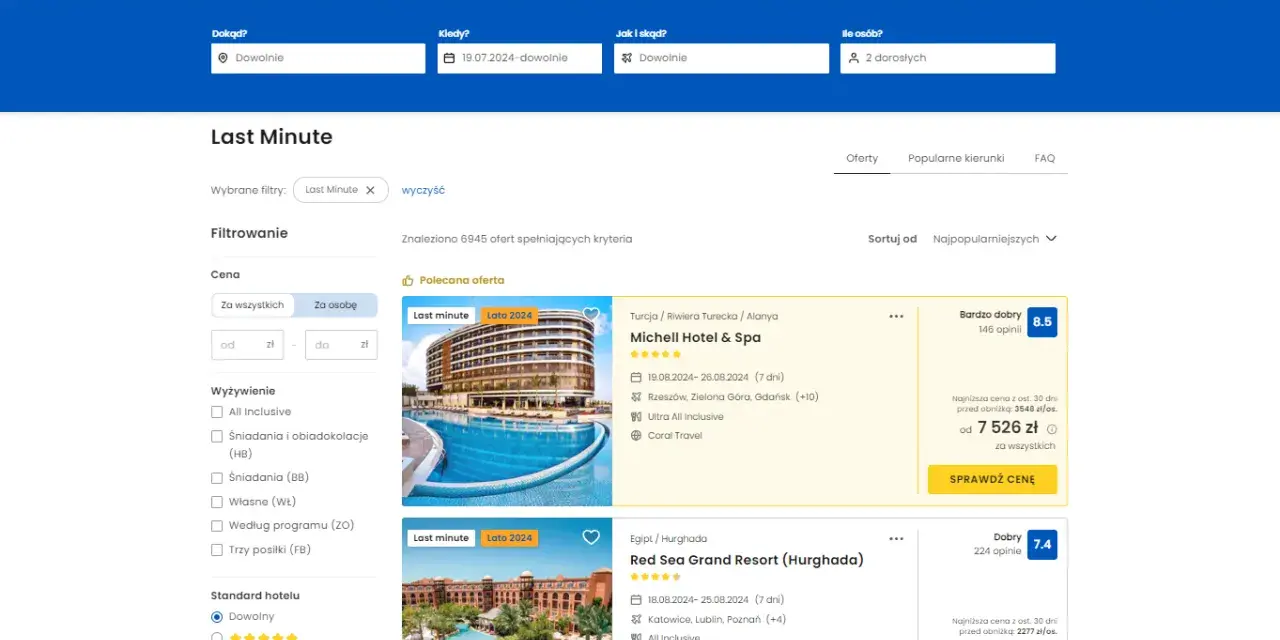Click Lato 2024 badge on Red Sea Grand photo
This screenshot has height=640, width=1280.
[509, 538]
